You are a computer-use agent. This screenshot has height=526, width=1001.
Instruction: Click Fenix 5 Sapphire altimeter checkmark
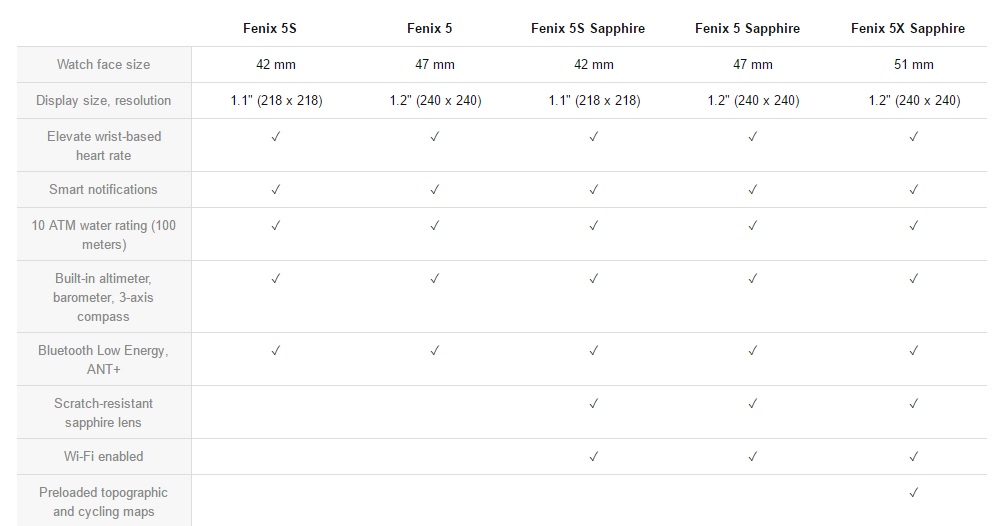tap(753, 278)
